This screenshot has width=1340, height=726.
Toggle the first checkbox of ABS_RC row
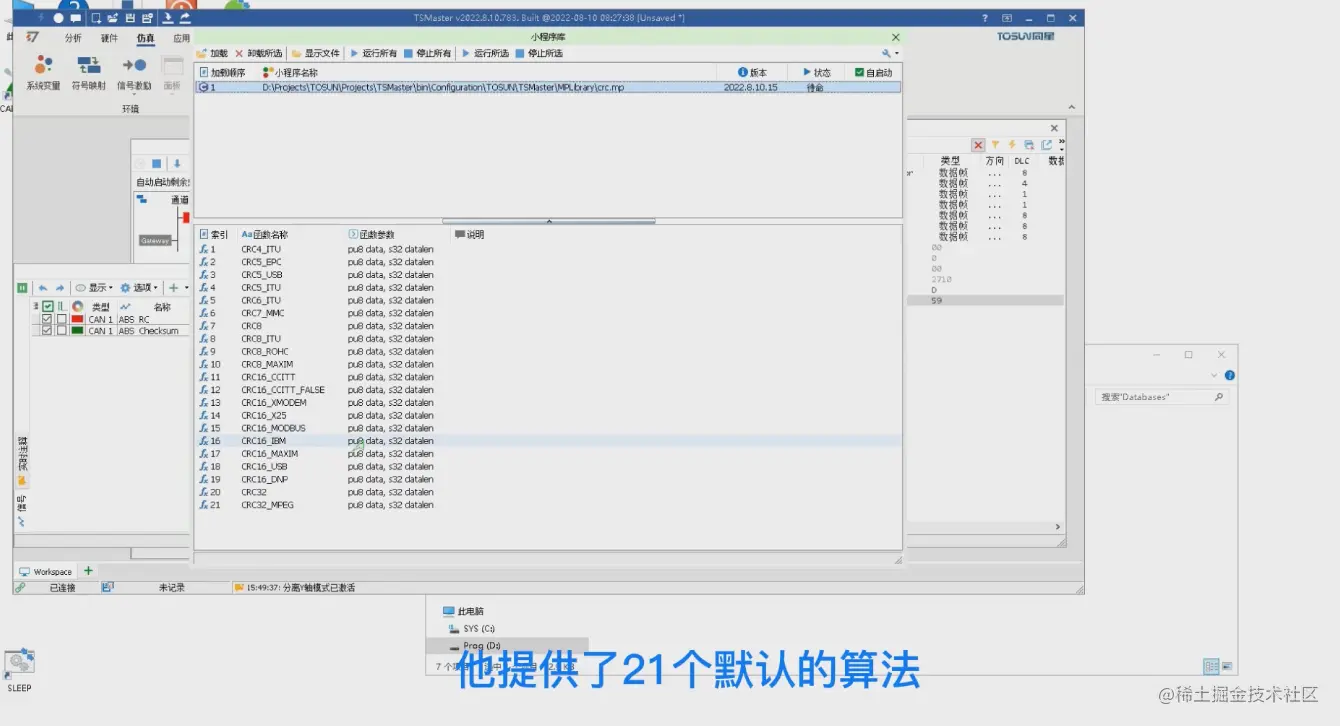[47, 319]
